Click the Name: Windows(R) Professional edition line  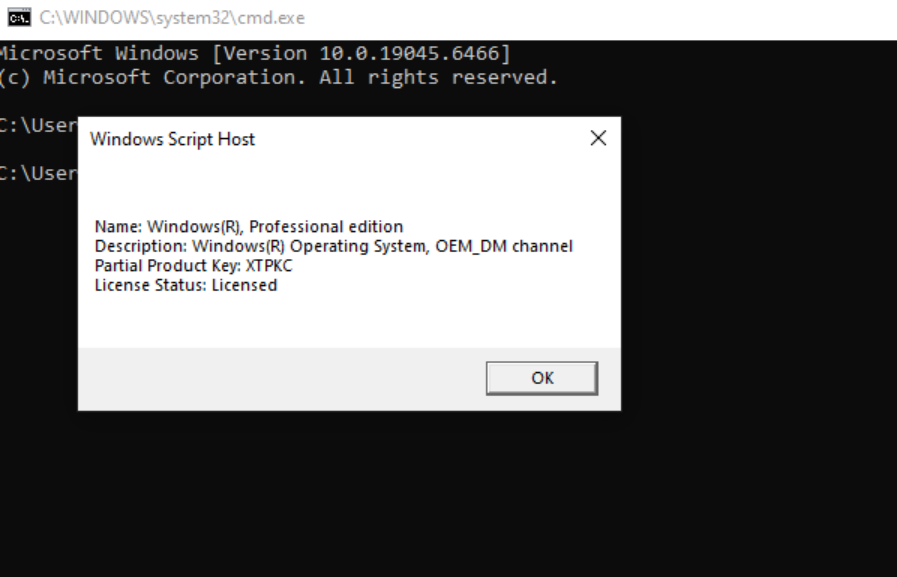pos(248,227)
